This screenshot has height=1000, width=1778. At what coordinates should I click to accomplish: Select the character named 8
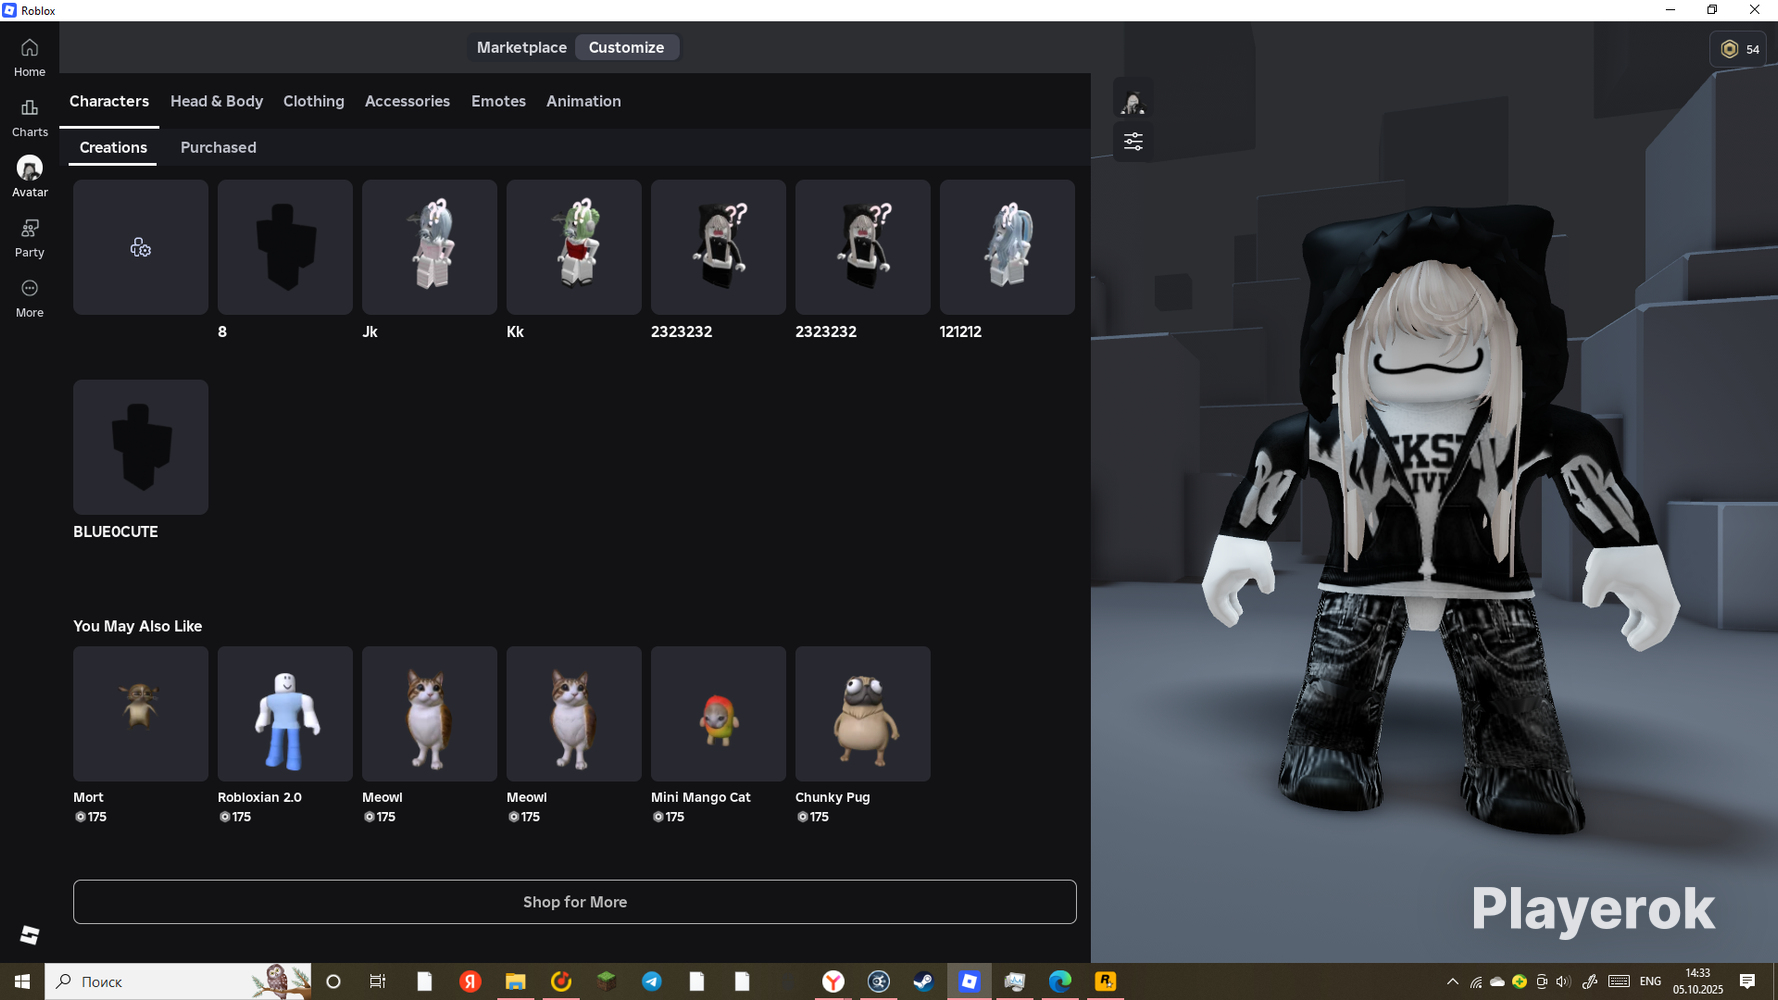pos(285,247)
